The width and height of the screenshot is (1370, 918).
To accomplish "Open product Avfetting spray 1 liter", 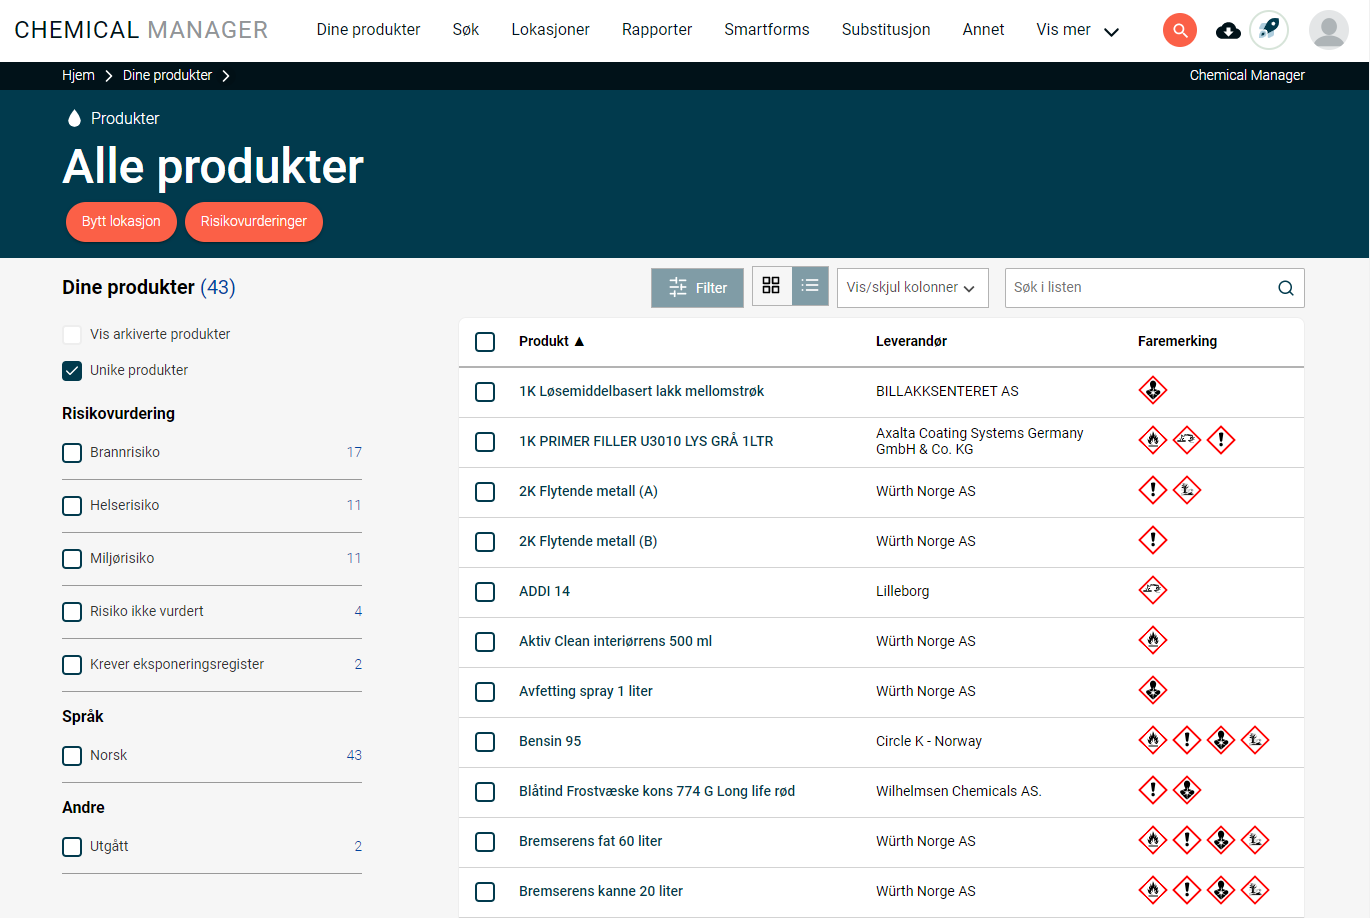I will (x=586, y=691).
